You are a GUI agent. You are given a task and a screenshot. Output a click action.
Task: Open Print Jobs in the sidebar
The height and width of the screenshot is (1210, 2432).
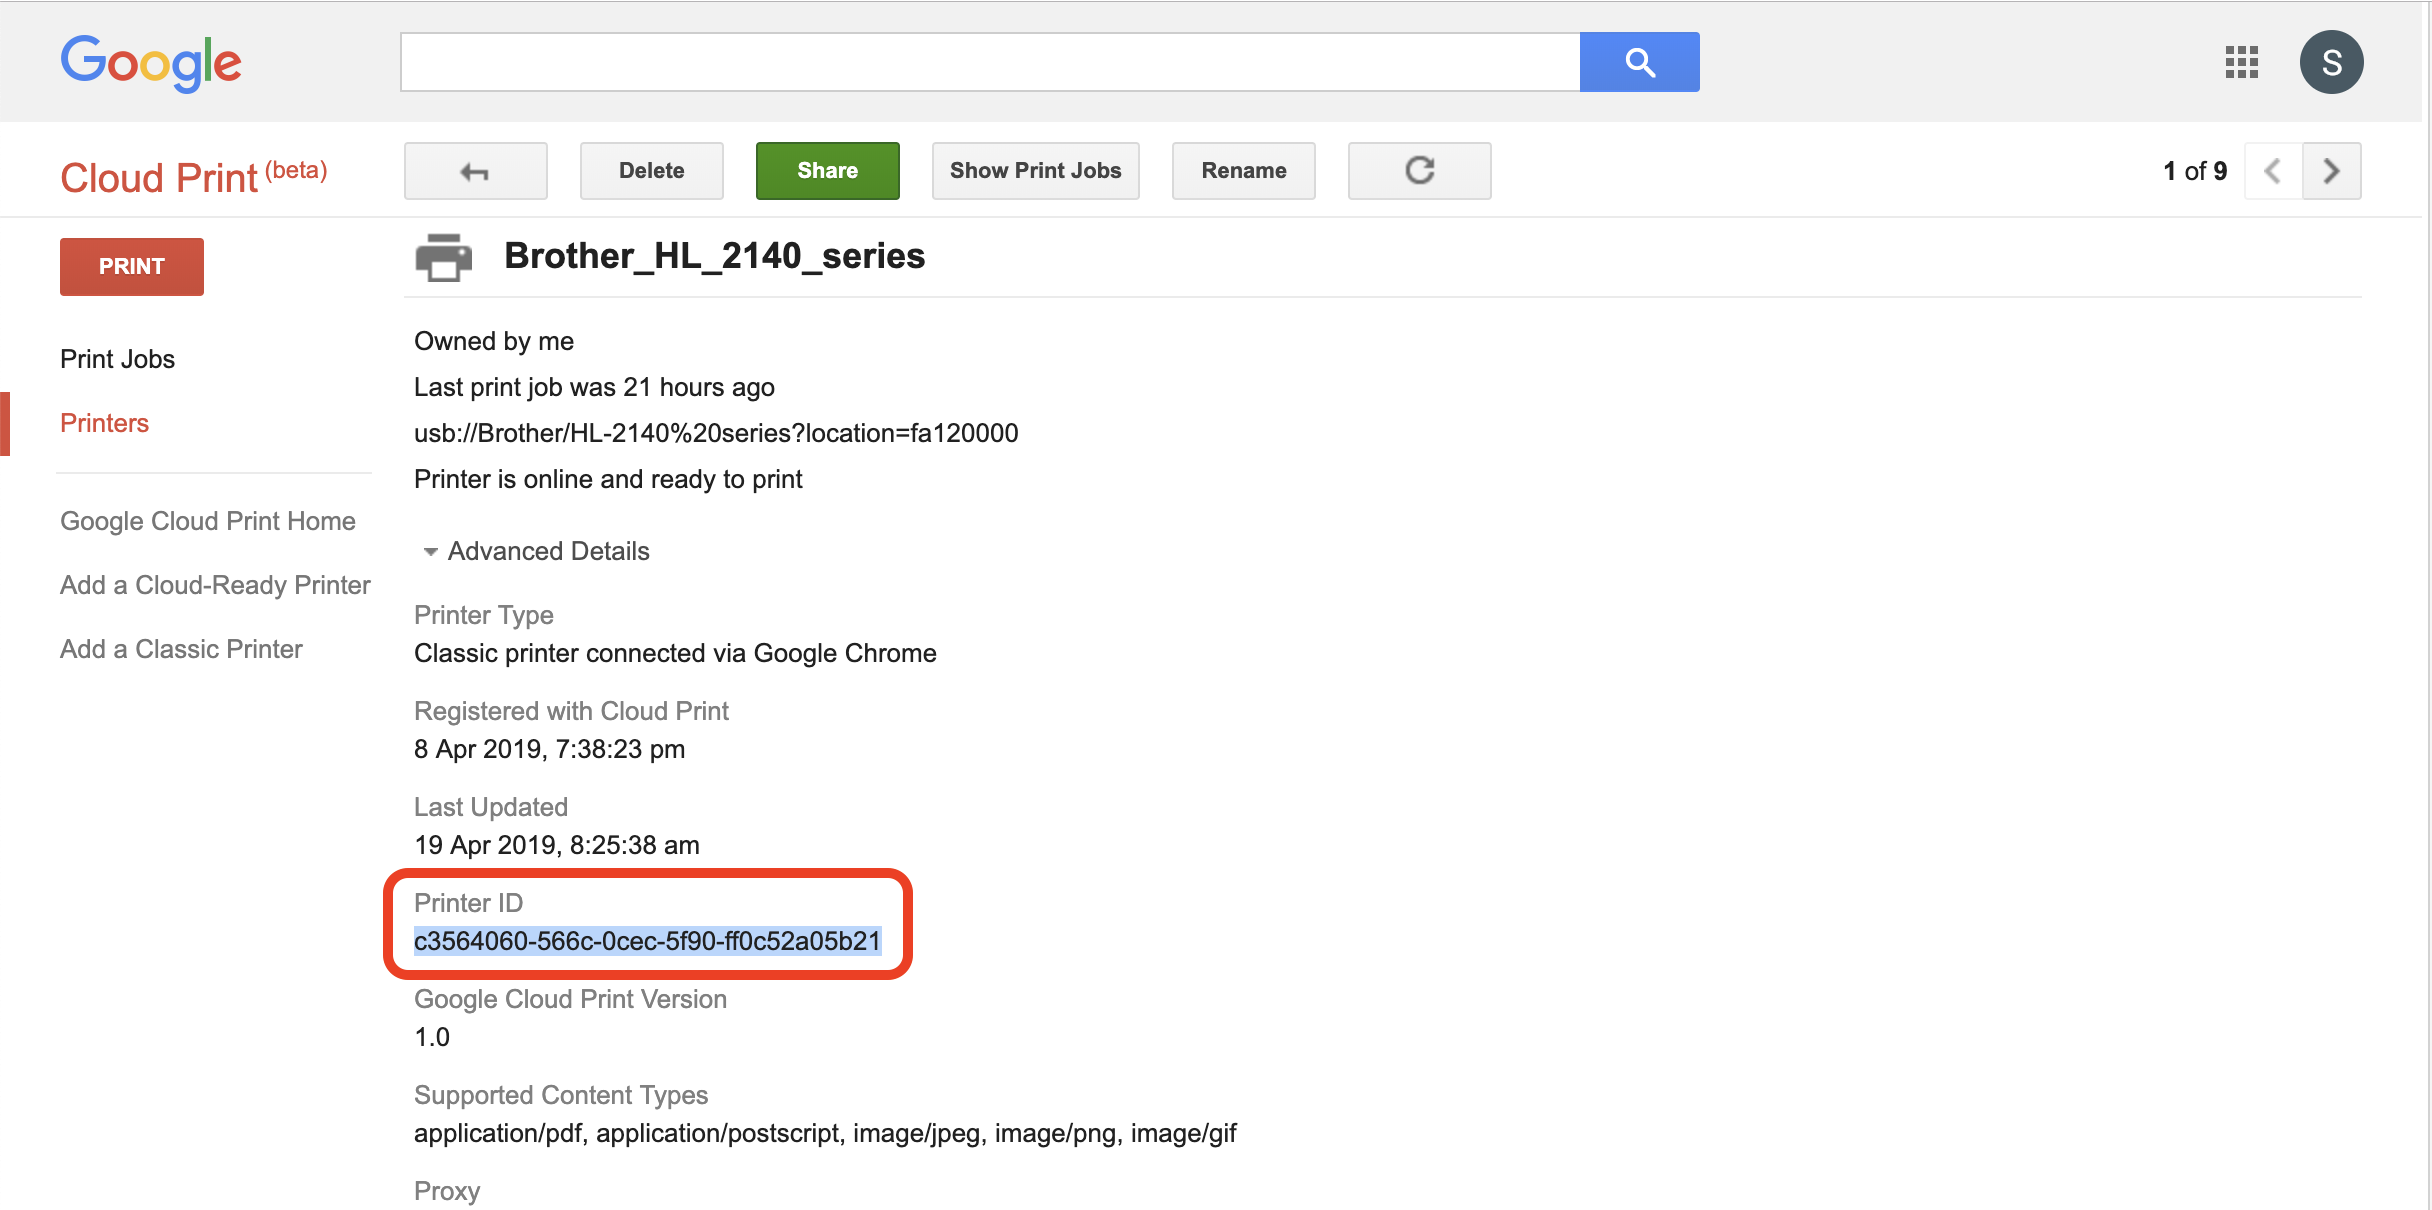click(117, 359)
